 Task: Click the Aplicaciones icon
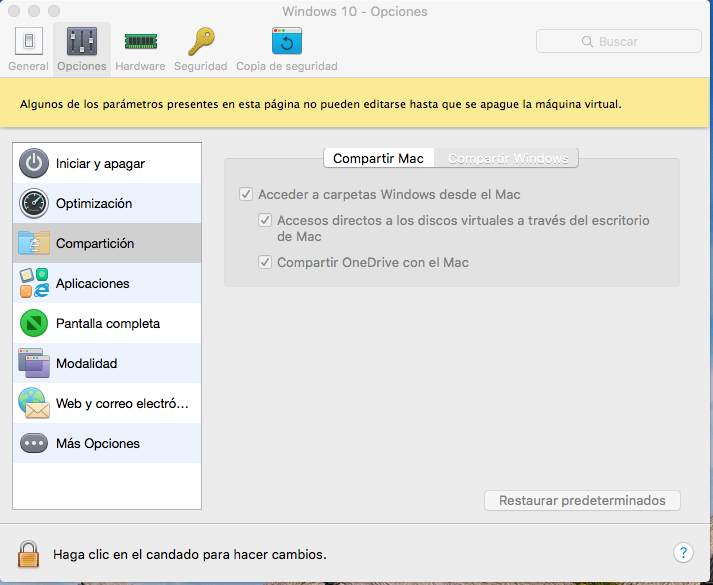34,283
